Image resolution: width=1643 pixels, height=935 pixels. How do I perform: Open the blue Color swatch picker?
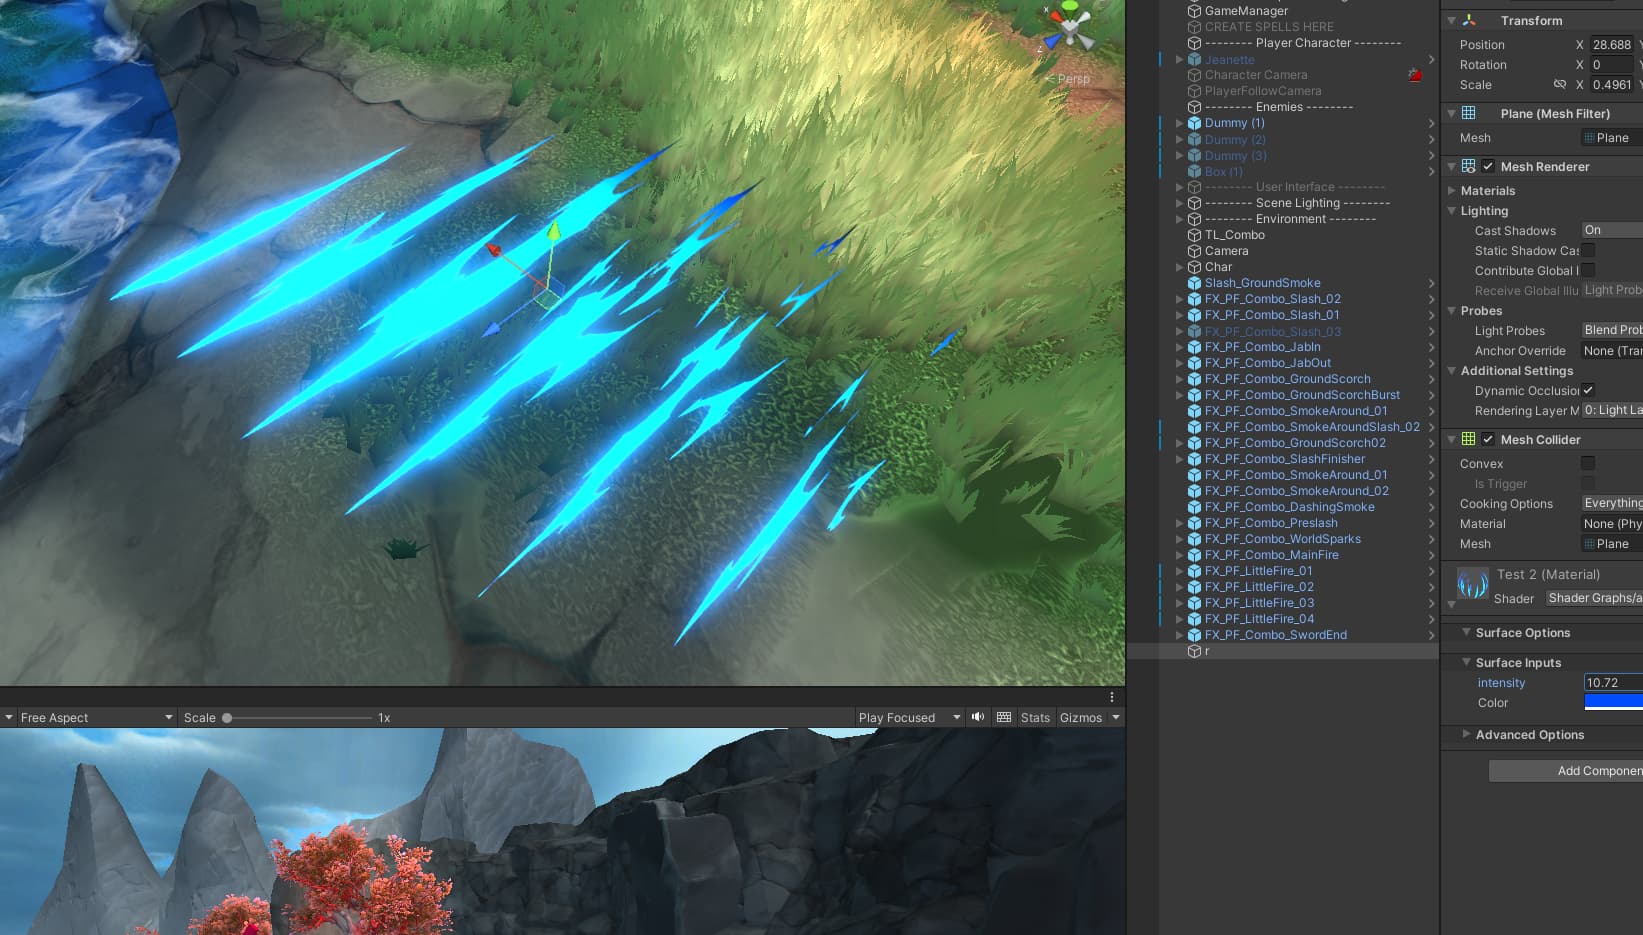coord(1612,703)
